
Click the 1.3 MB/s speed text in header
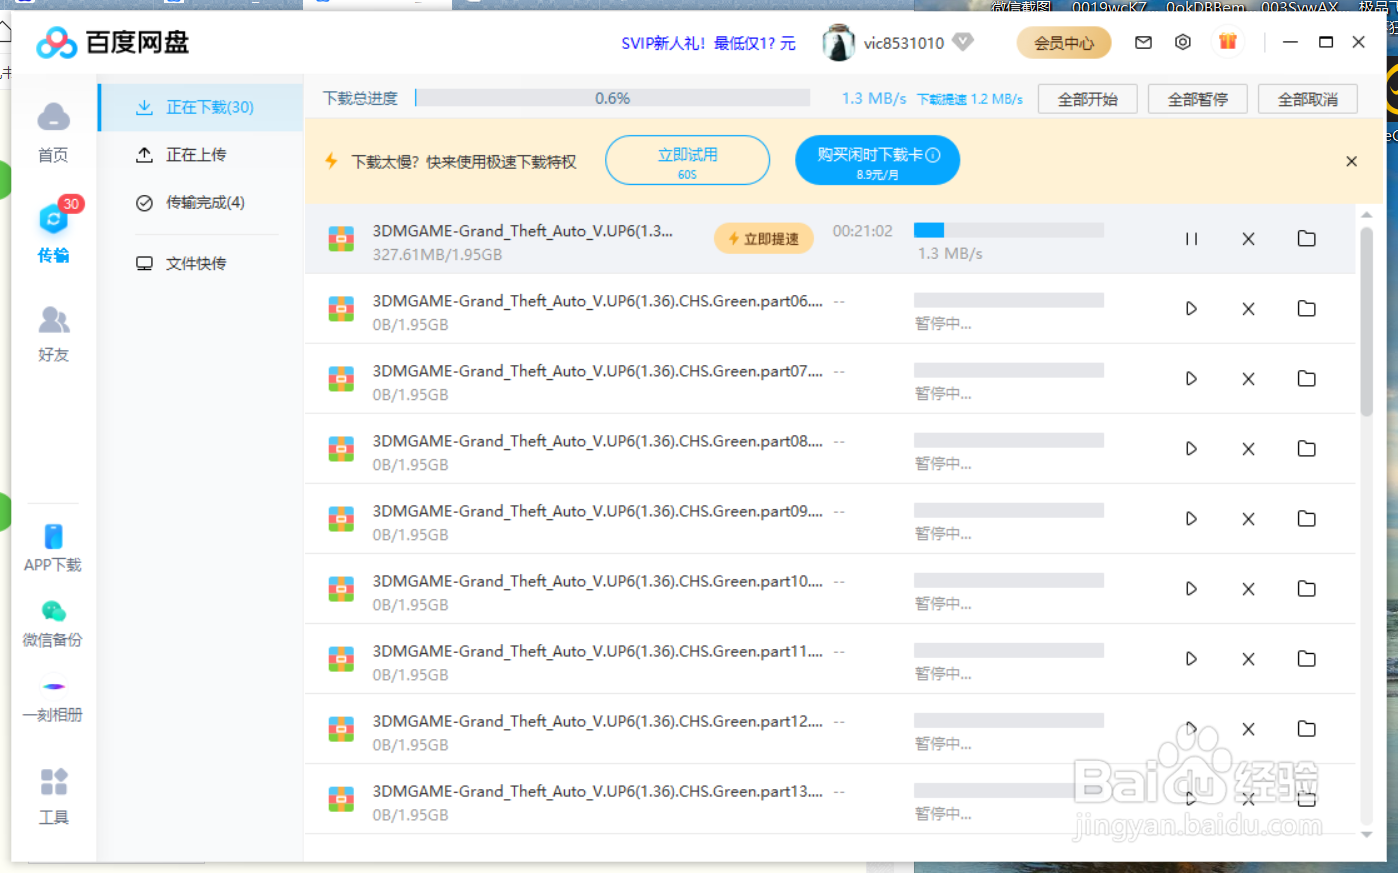coord(873,98)
